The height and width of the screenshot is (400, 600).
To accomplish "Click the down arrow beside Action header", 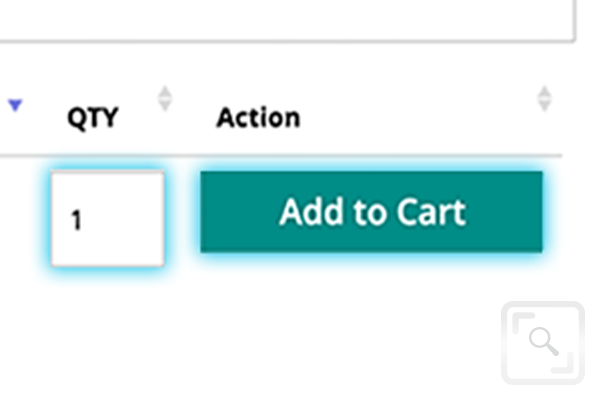I will [x=544, y=105].
